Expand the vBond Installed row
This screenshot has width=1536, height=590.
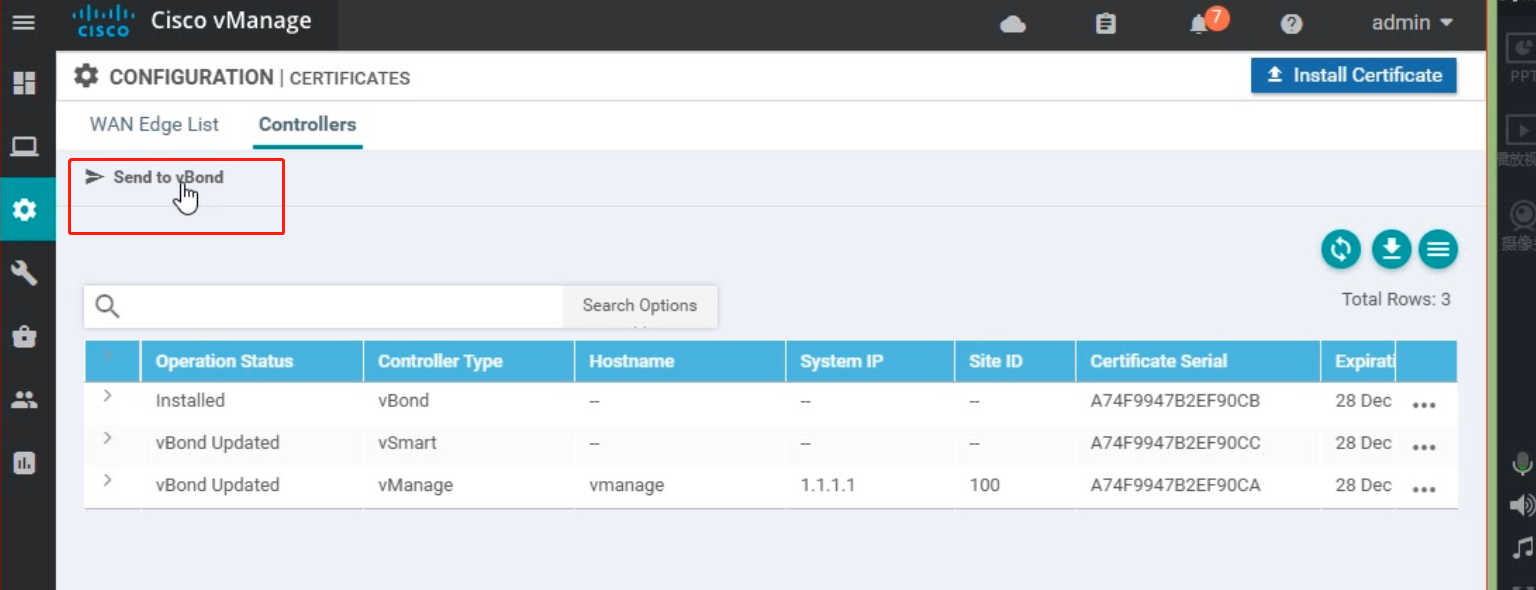tap(107, 397)
